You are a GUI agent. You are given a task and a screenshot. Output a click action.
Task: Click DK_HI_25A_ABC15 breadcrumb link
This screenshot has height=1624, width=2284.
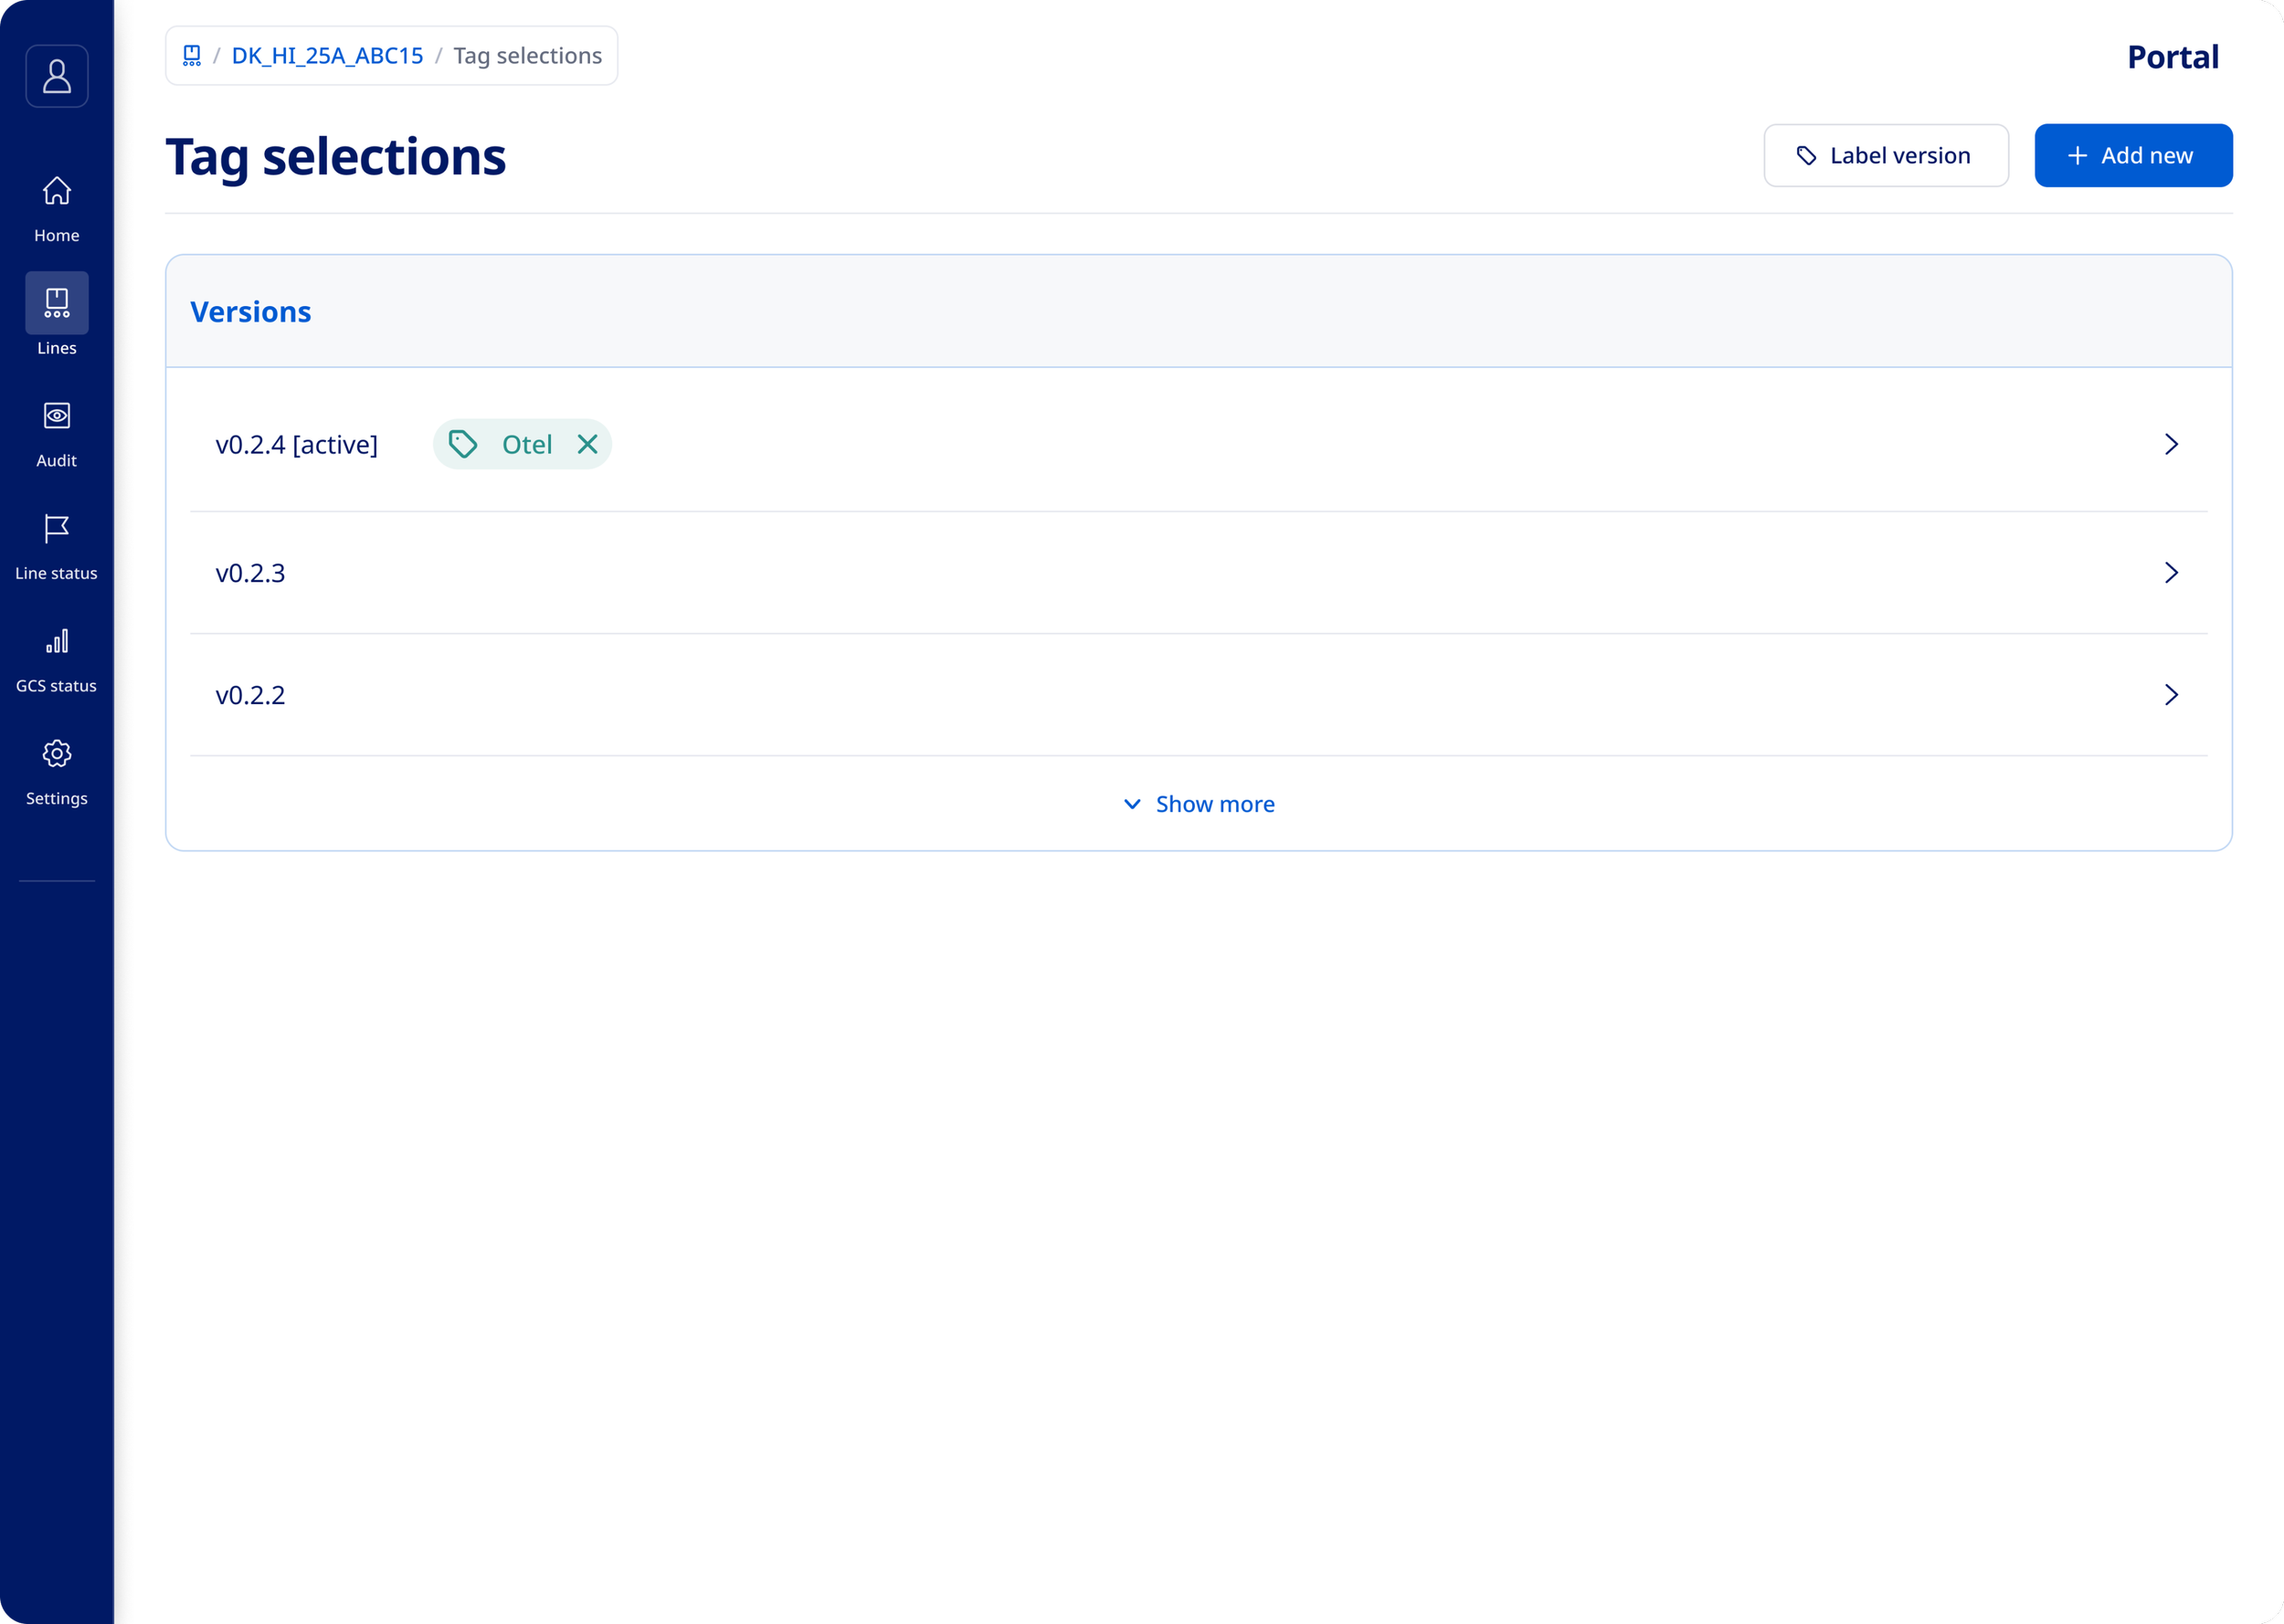327,56
